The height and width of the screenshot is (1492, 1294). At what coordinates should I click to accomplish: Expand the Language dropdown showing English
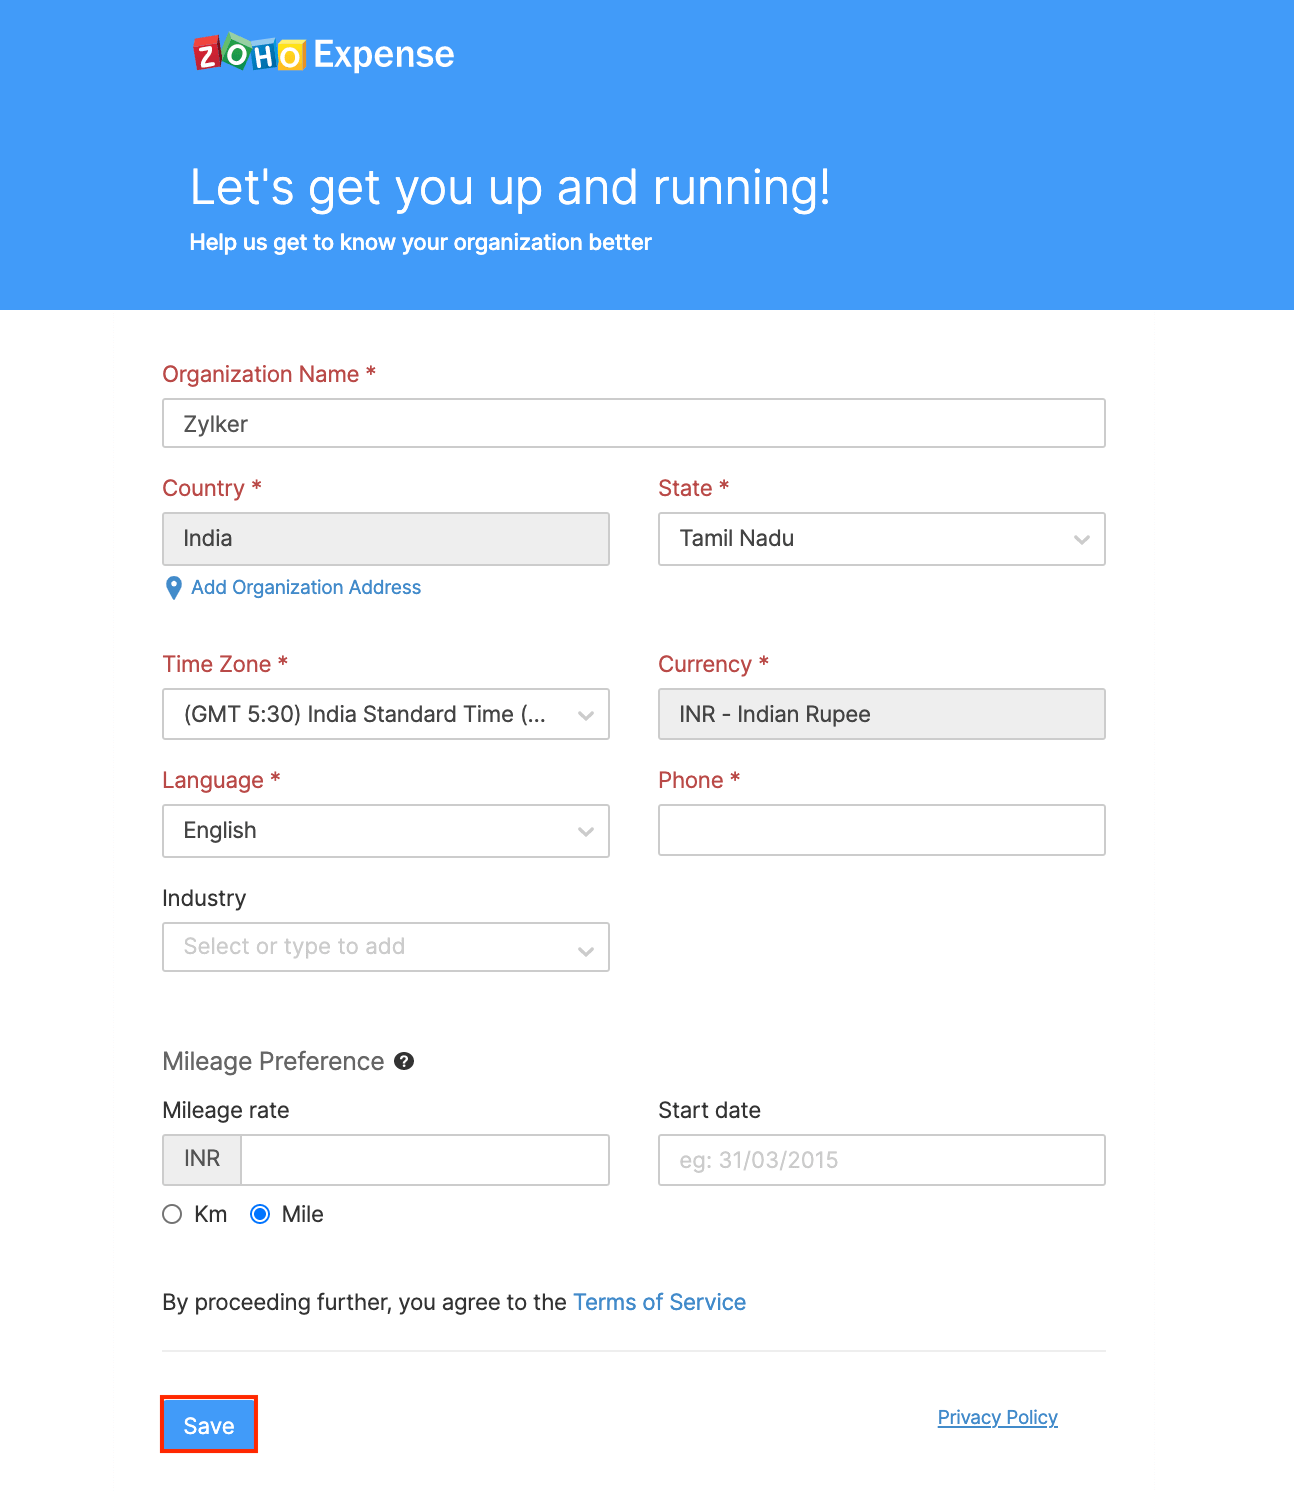(386, 831)
